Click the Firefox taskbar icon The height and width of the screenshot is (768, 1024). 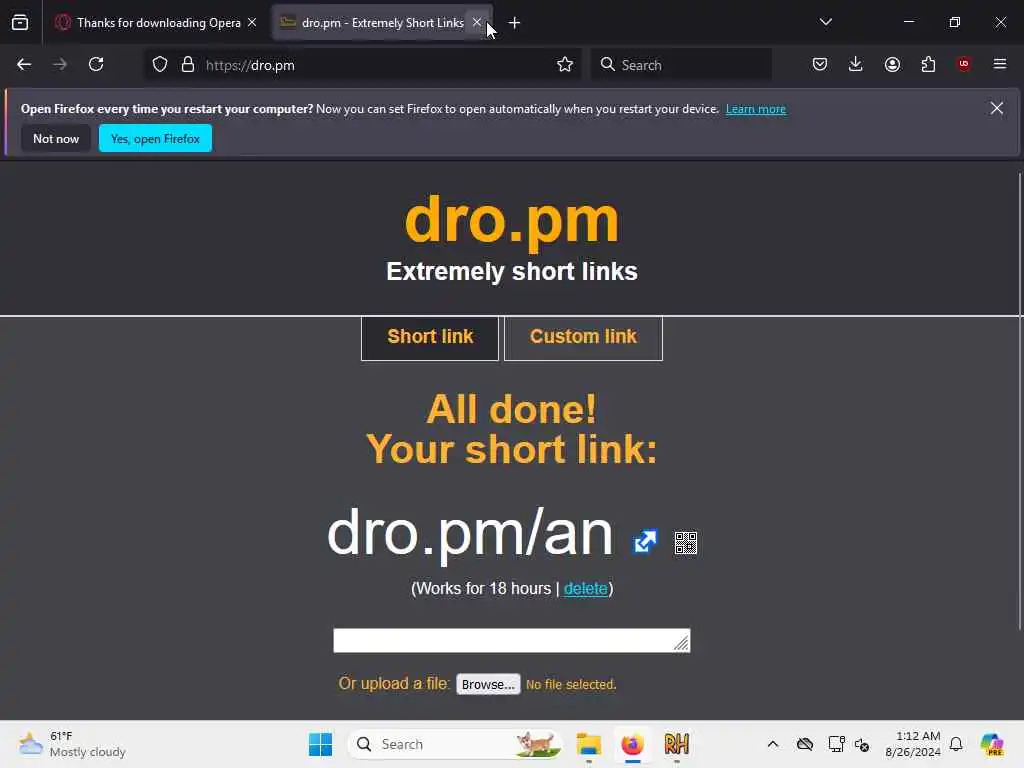632,744
